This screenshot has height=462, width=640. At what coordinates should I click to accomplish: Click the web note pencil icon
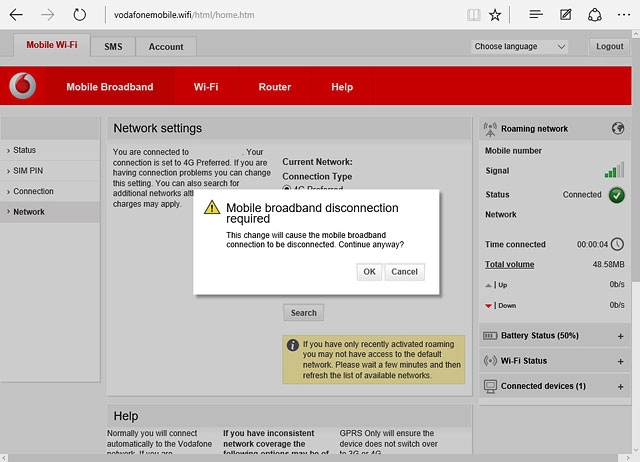click(x=566, y=15)
